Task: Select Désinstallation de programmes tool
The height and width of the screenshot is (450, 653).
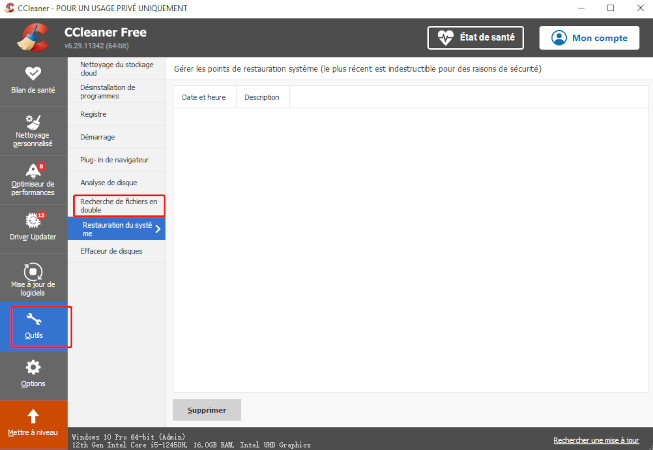Action: [x=117, y=92]
